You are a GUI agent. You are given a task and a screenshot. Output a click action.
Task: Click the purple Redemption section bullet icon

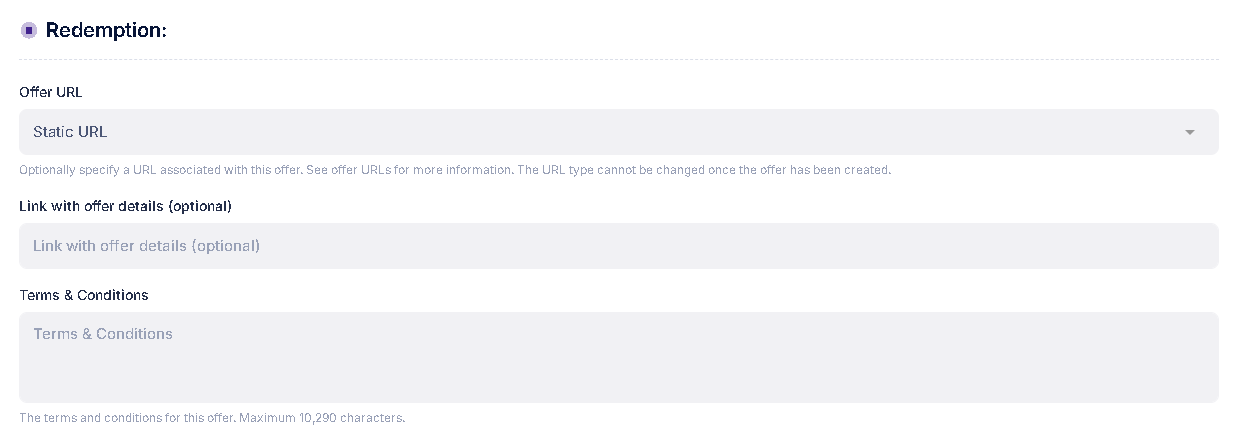click(x=29, y=31)
